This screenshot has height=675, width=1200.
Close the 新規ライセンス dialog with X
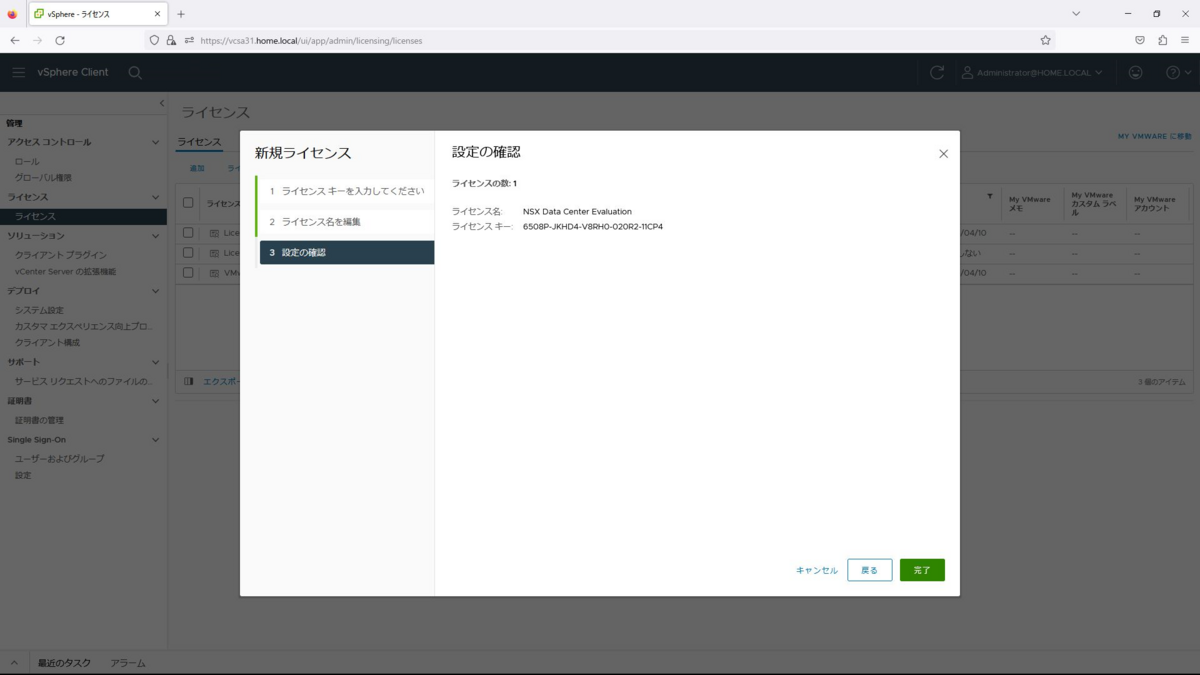[x=943, y=154]
